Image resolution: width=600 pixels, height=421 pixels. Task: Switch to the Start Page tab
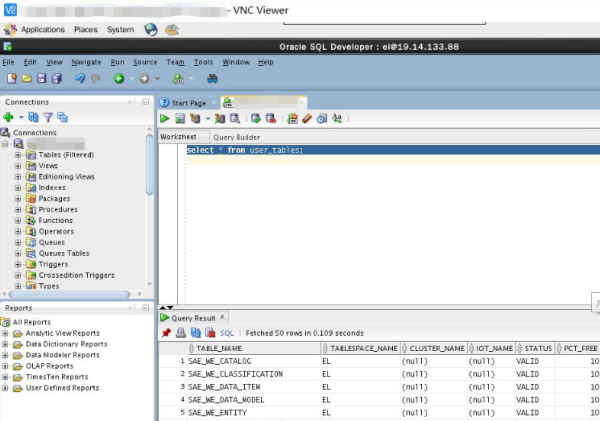pyautogui.click(x=189, y=103)
